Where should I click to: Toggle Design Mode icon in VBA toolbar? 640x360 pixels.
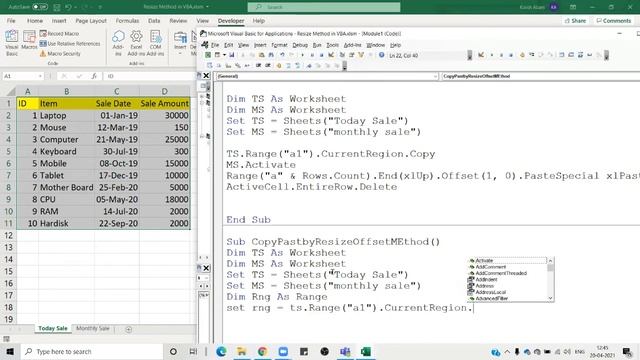pos(331,55)
